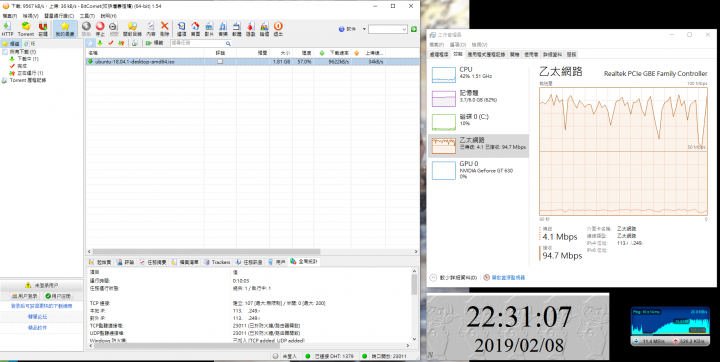Switch to the file list tab beside Trackers
720x362 pixels.
186,262
